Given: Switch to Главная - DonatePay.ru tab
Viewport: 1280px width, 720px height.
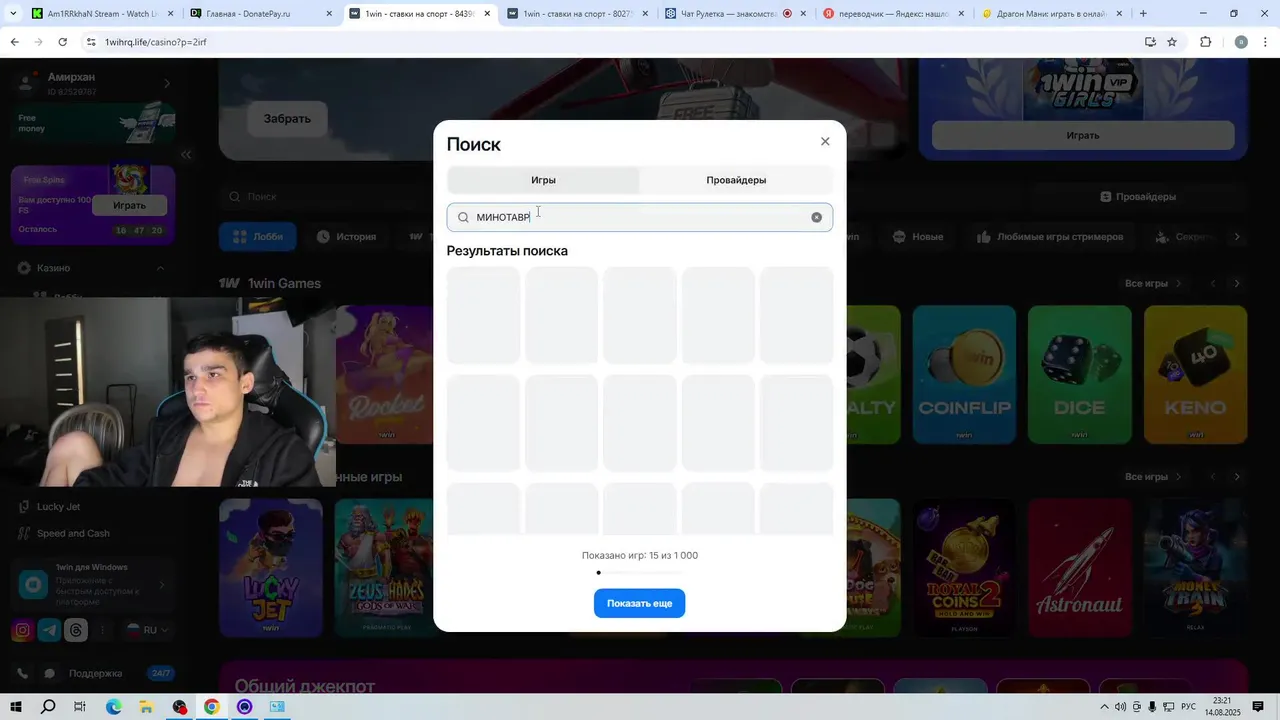Looking at the screenshot, I should tap(260, 14).
